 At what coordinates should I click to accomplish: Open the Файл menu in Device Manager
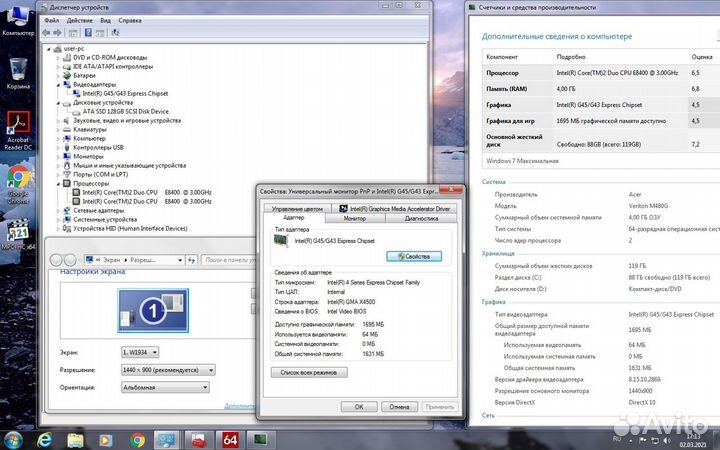pos(51,21)
